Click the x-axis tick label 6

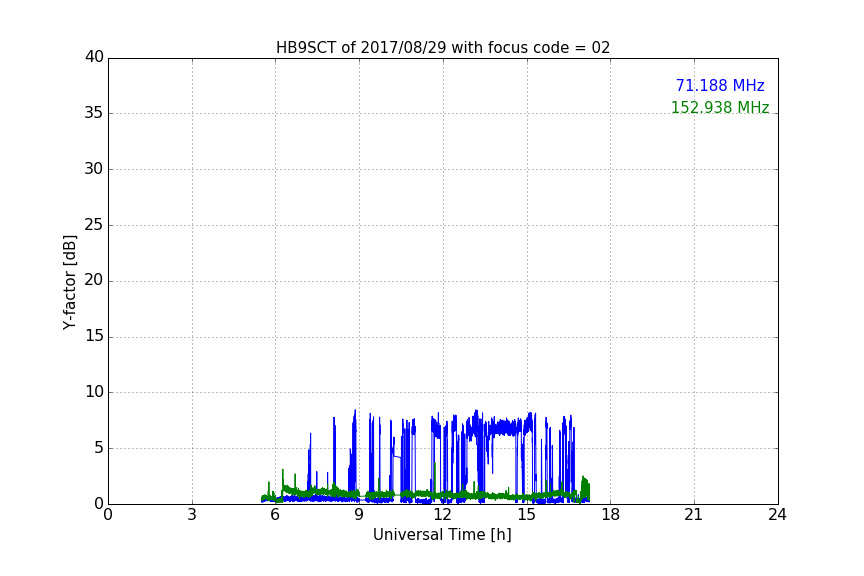(x=275, y=515)
